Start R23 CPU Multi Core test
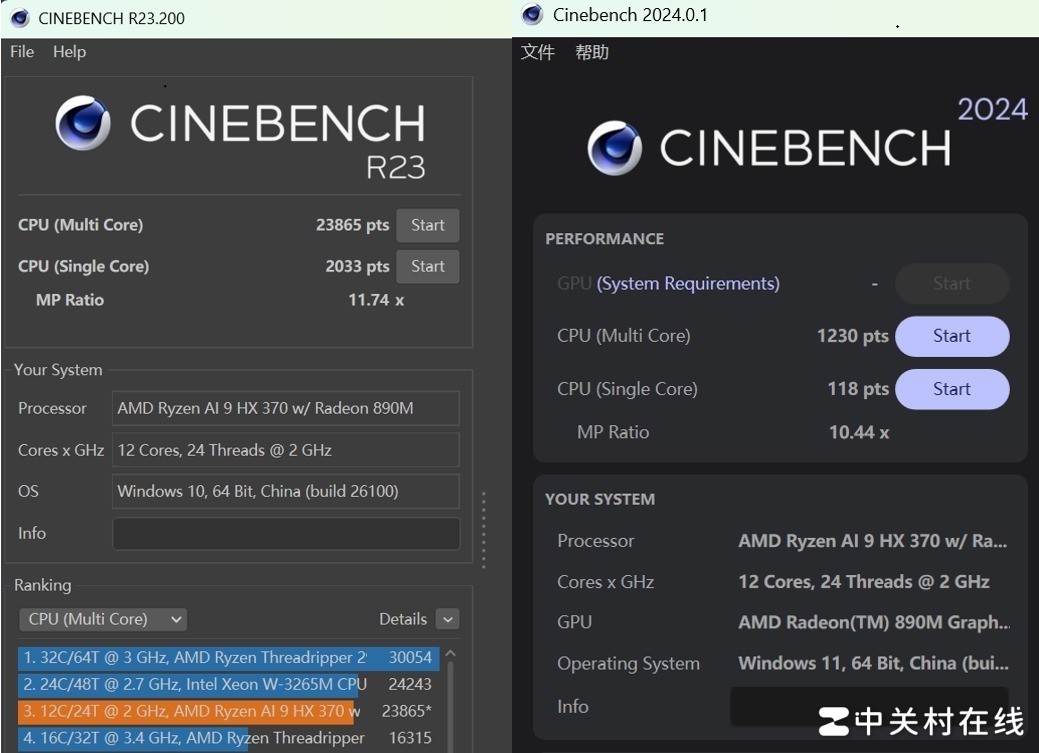Screen dimensions: 1039x753 coord(427,225)
